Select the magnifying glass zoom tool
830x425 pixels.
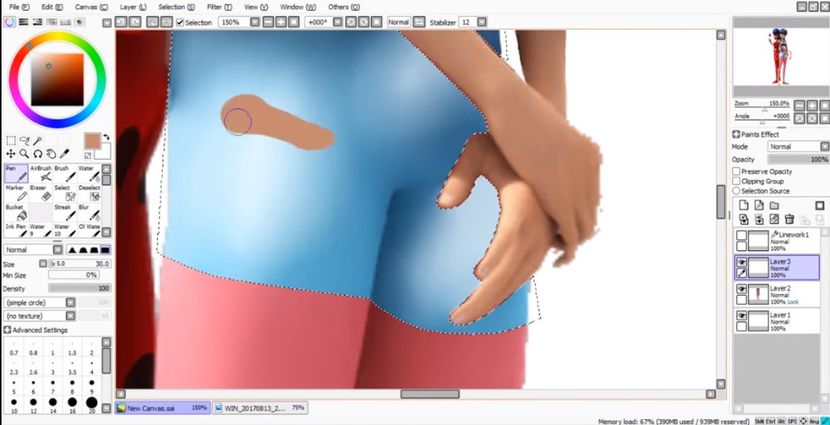tap(23, 154)
